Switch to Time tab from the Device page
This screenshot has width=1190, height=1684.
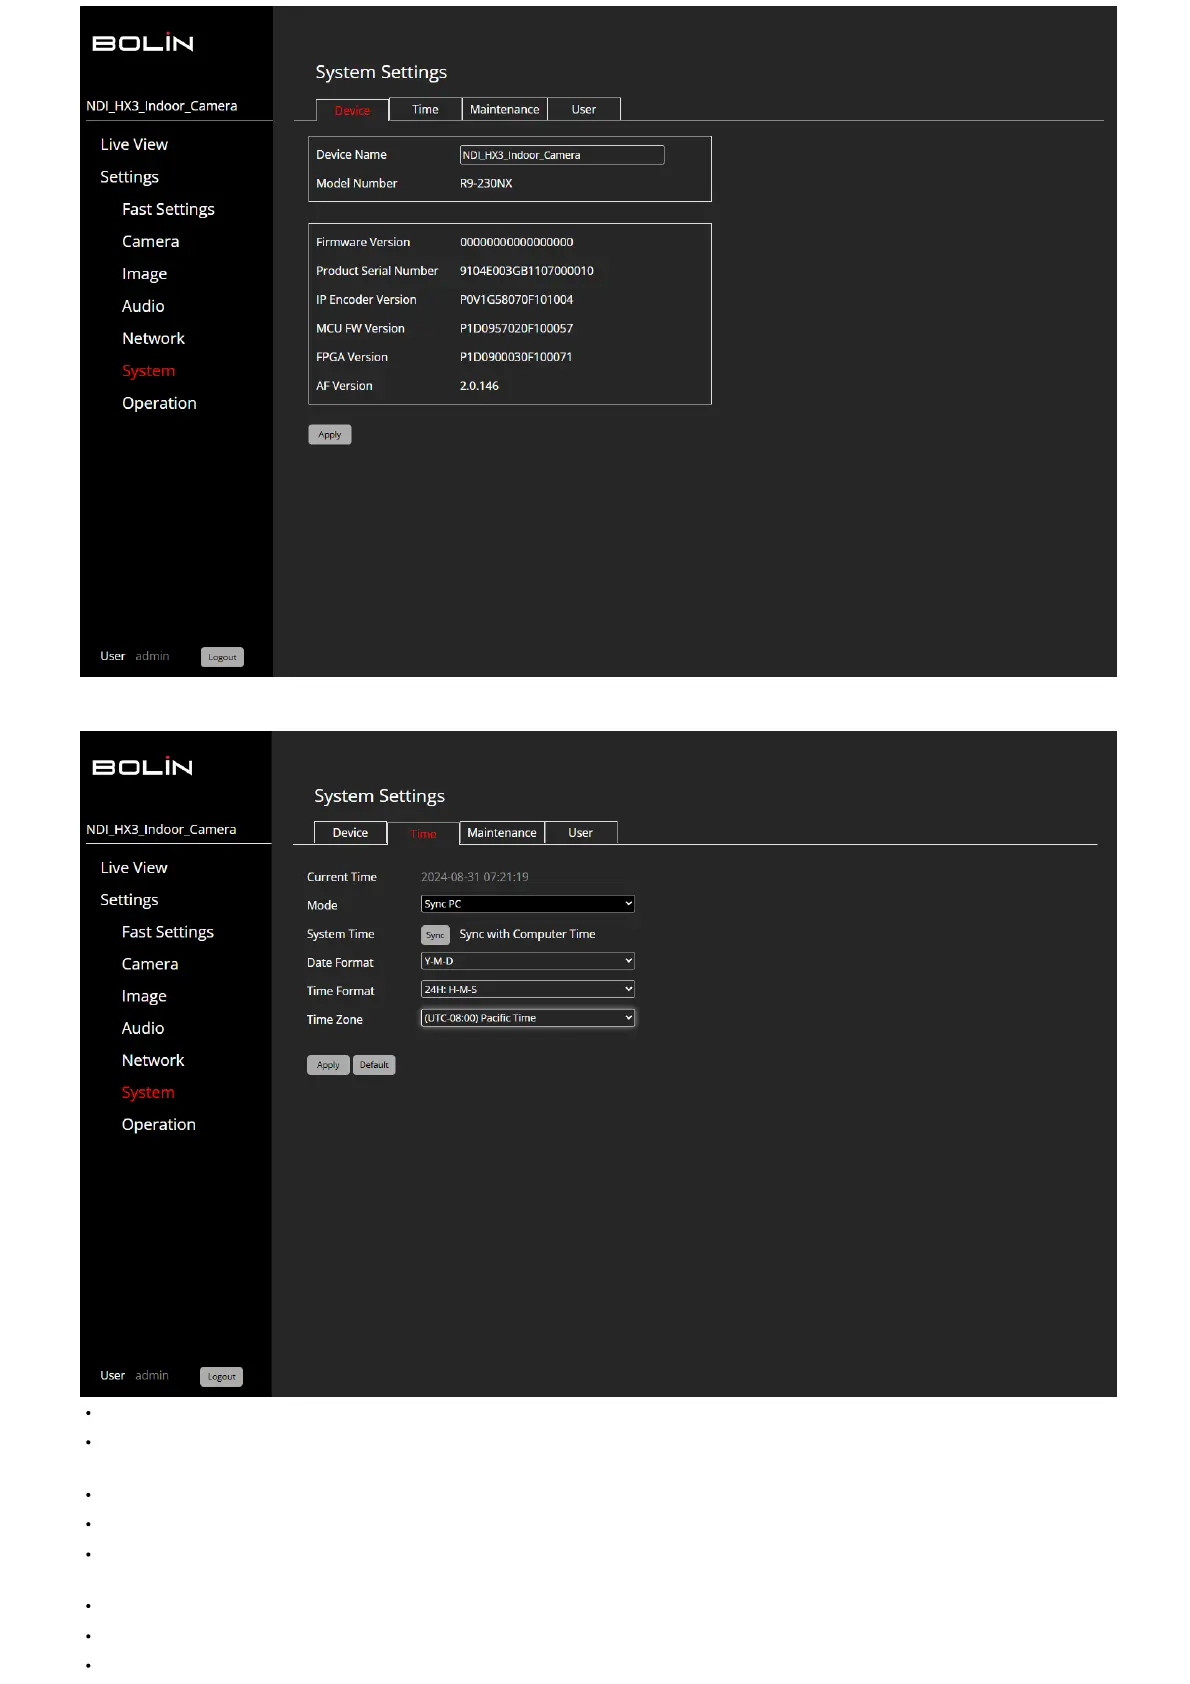425,110
